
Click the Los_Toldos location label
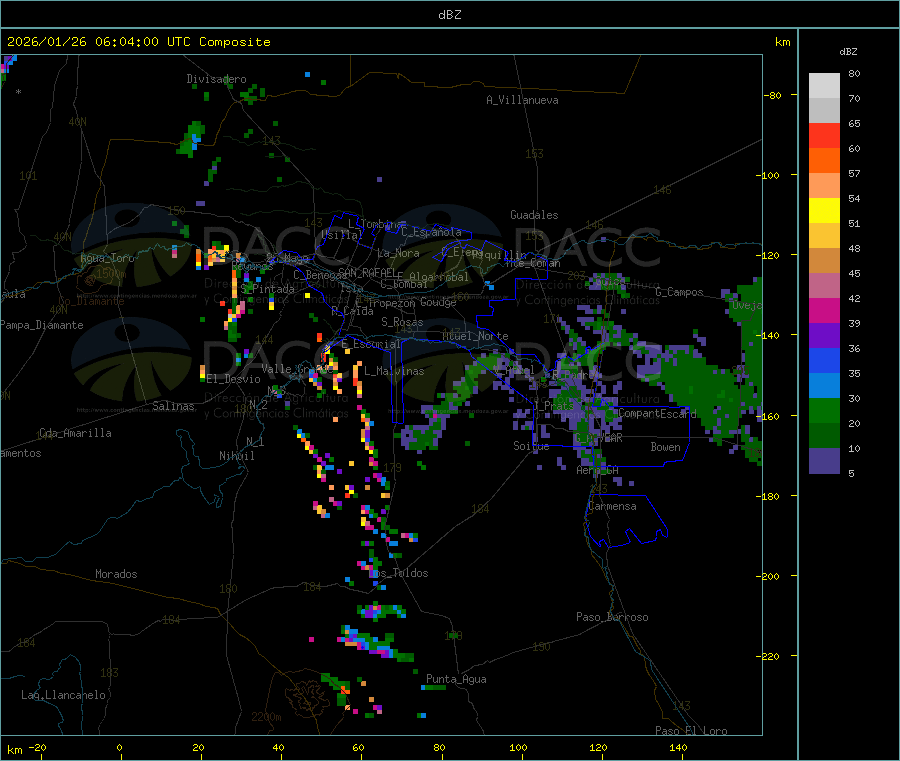398,573
